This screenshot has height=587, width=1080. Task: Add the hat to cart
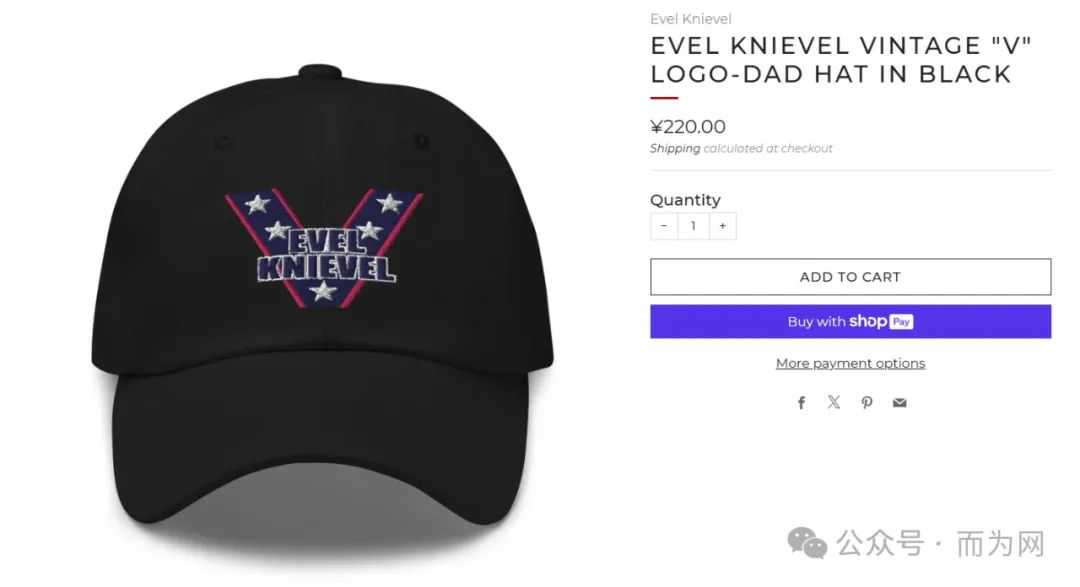(x=851, y=277)
